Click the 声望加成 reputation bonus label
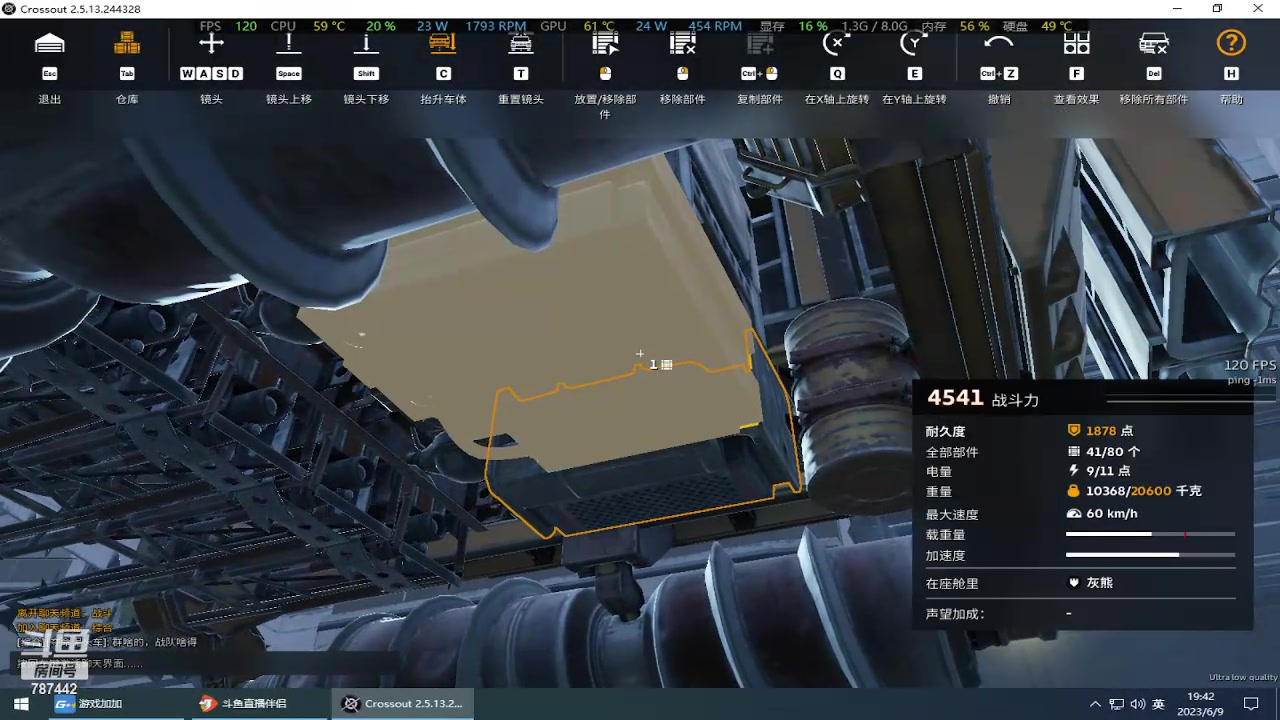1280x720 pixels. click(x=955, y=614)
